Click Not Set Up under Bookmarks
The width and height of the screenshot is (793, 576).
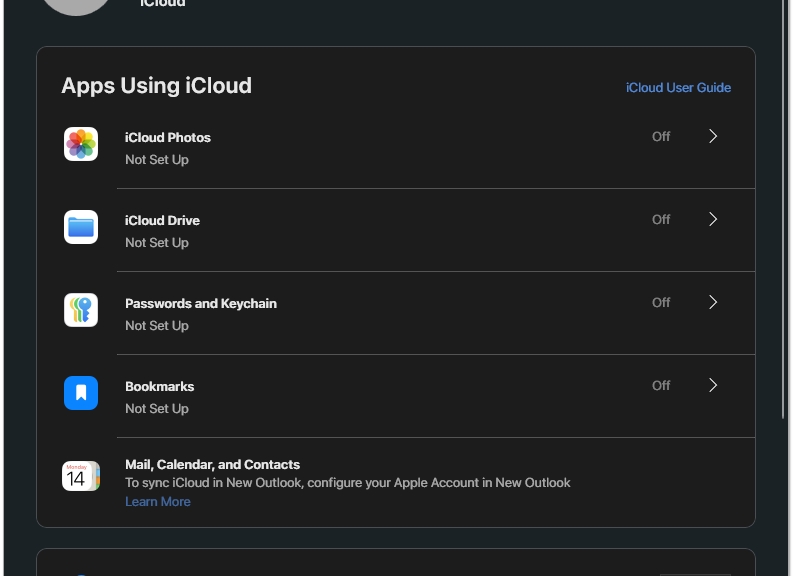157,409
